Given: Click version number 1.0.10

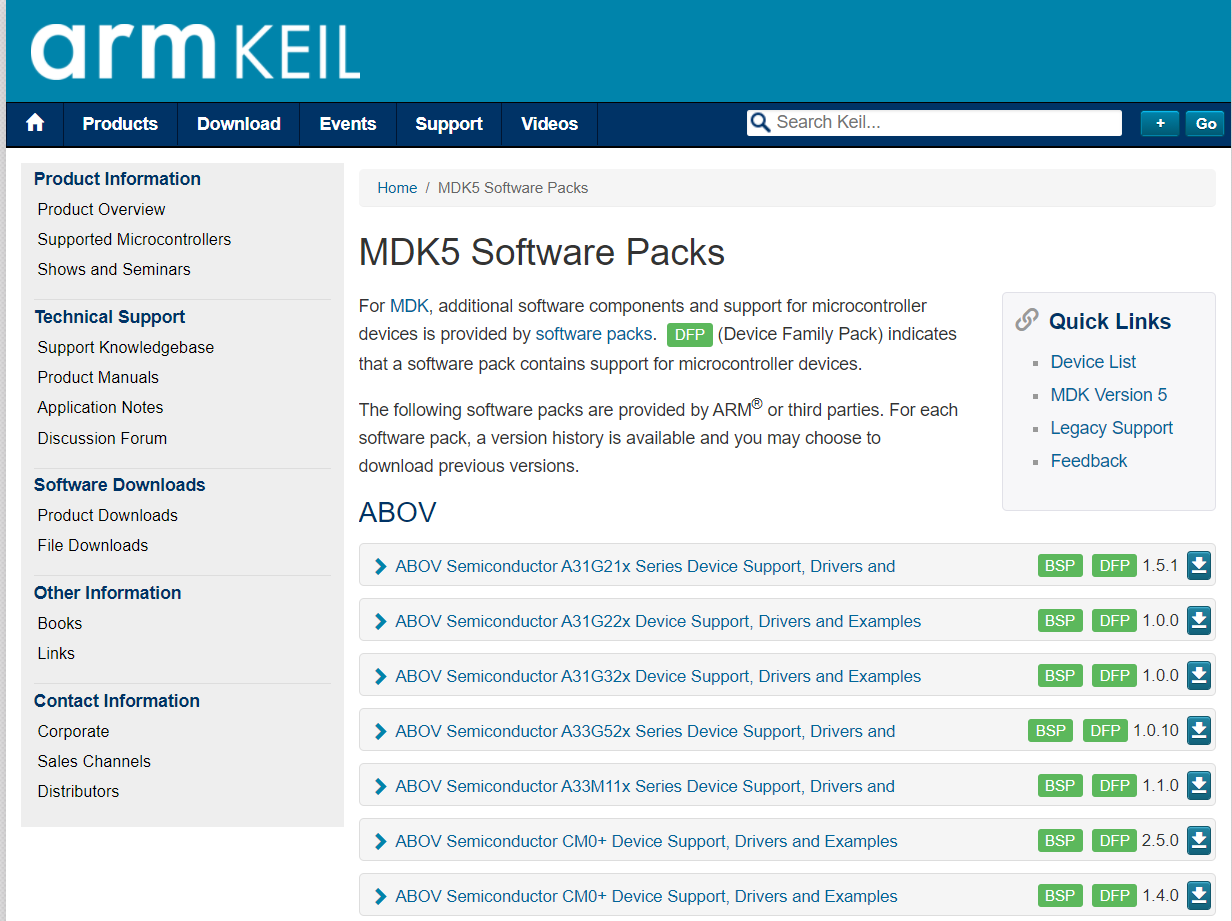Looking at the screenshot, I should click(1156, 731).
